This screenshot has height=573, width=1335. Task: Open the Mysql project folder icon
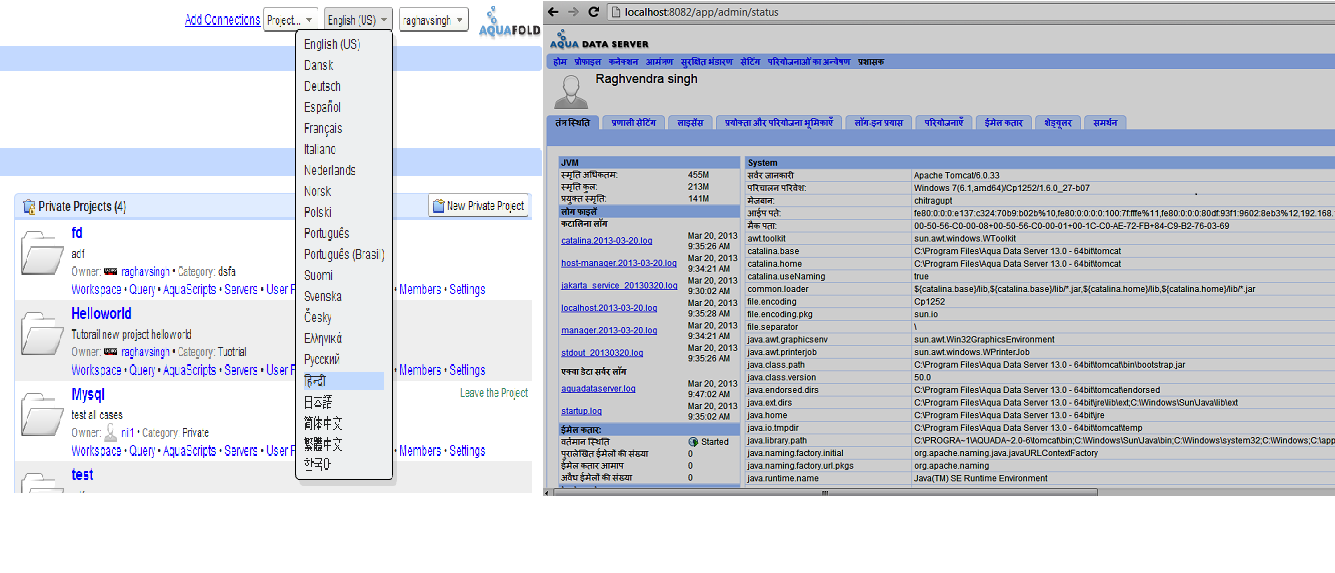(43, 414)
